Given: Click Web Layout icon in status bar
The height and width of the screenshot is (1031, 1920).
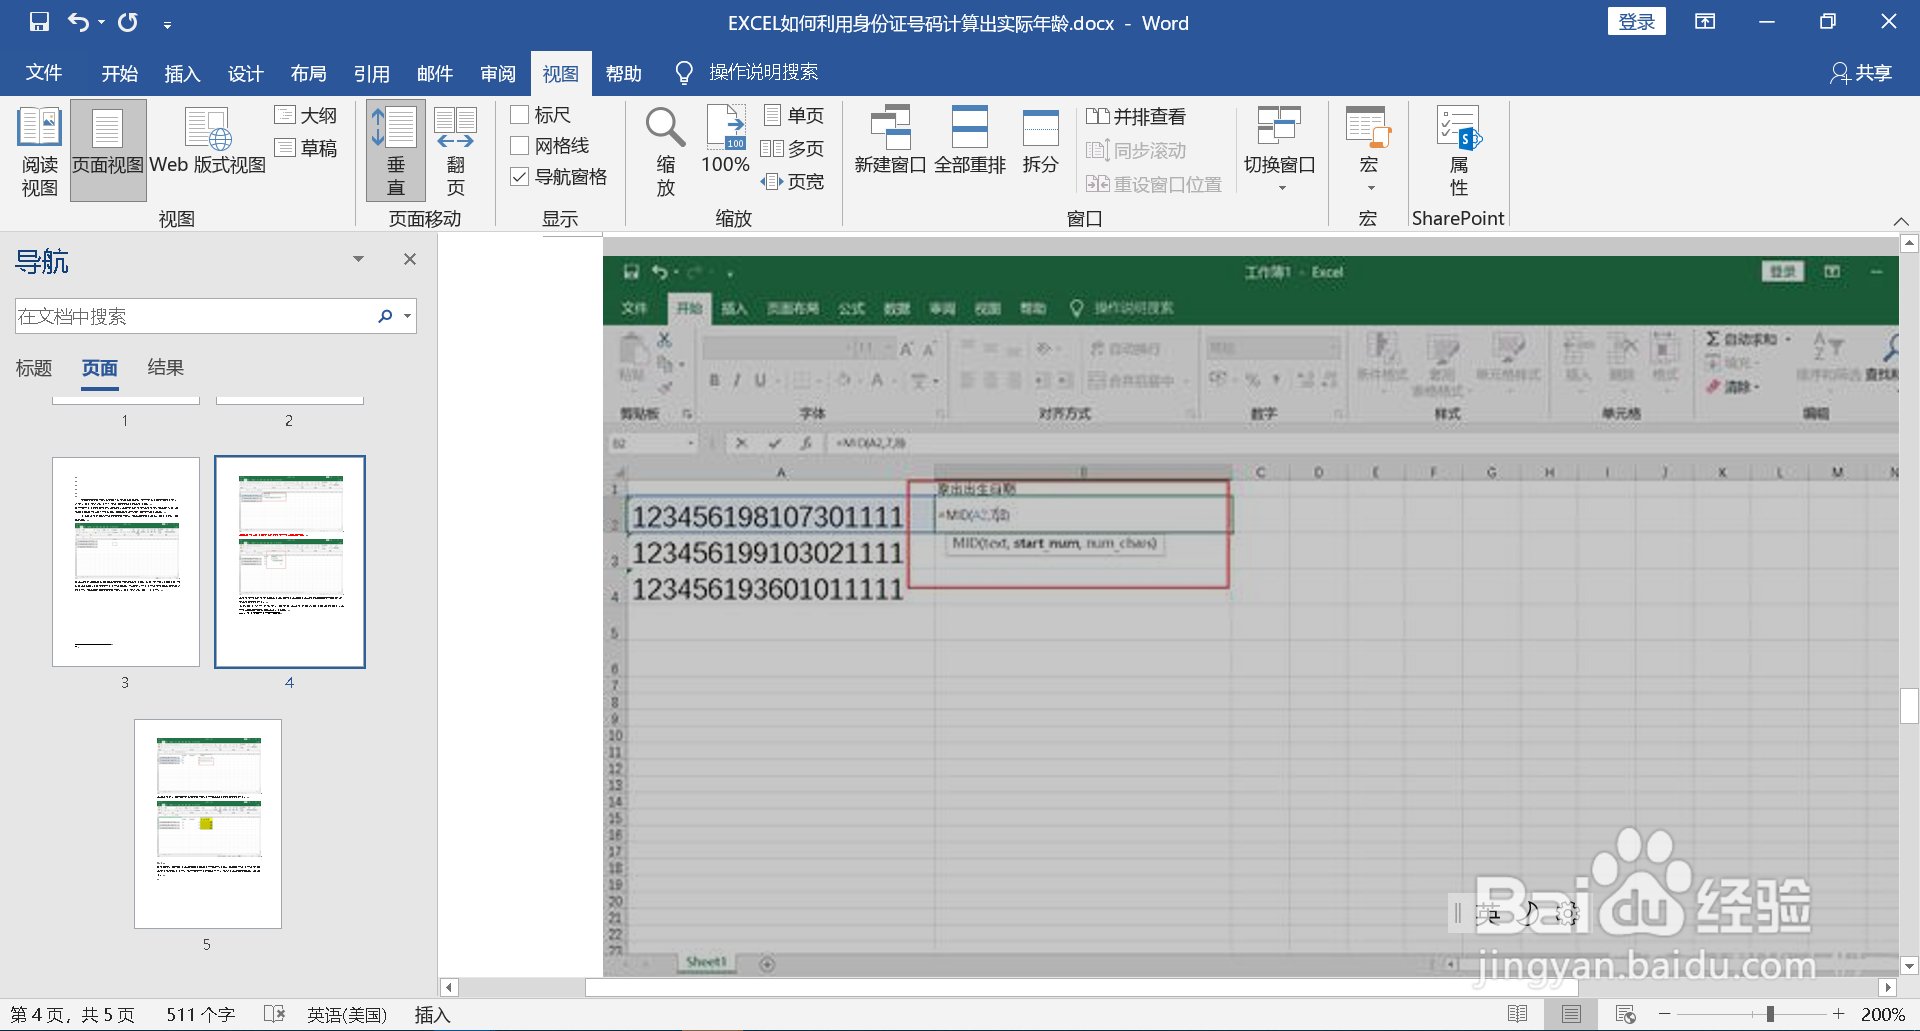Looking at the screenshot, I should tap(1625, 1014).
